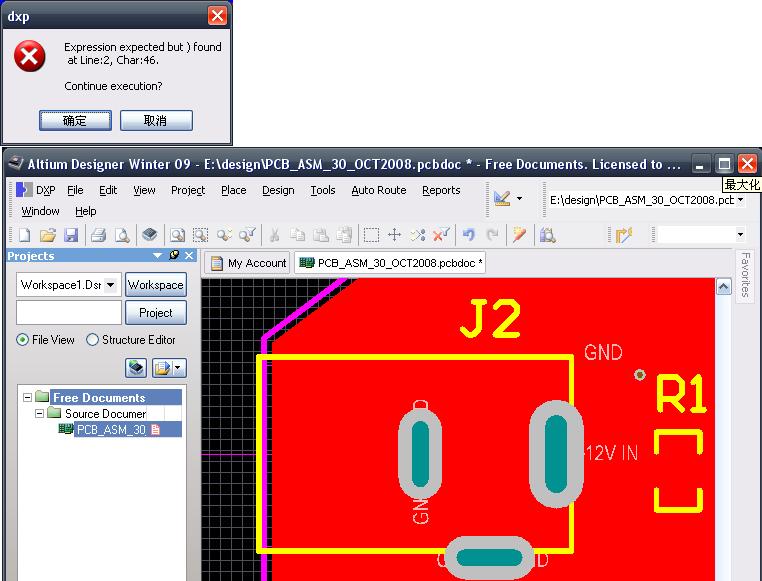Click the empty project name input field
The height and width of the screenshot is (581, 762).
click(x=69, y=313)
